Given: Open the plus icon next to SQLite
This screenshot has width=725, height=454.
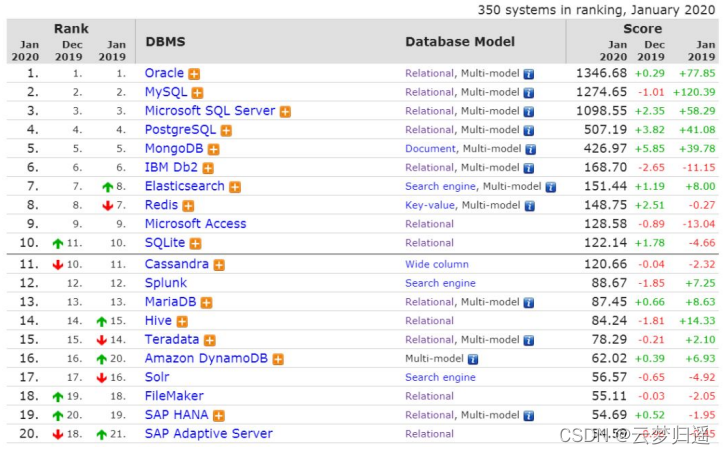Looking at the screenshot, I should point(196,244).
